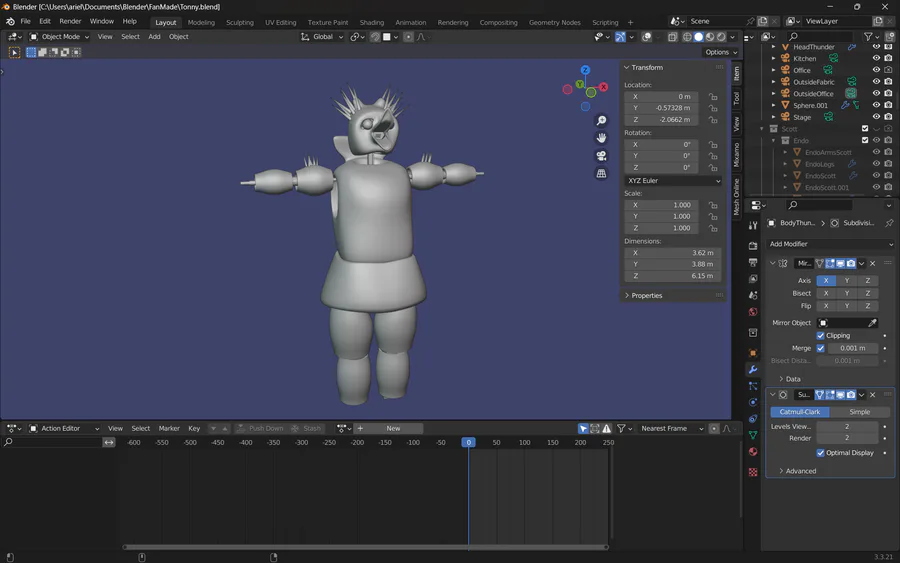Screen dimensions: 900x563
Task: Open the Mixamo sidebar tab
Action: coord(736,155)
